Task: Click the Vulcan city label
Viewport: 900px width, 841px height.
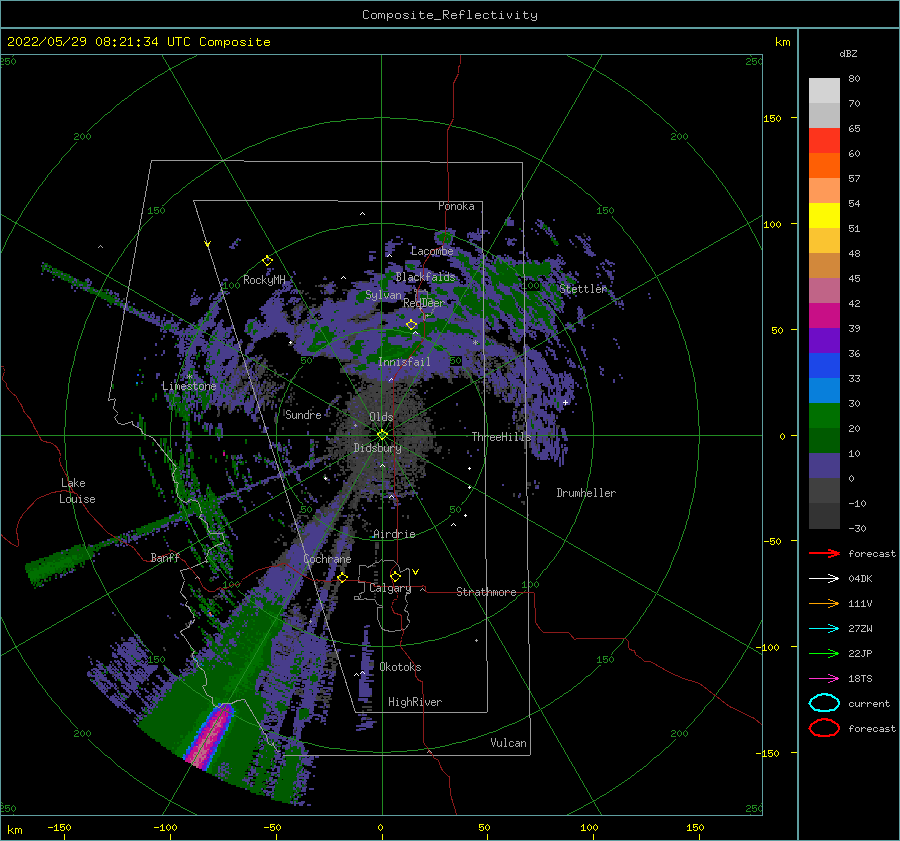Action: [508, 743]
